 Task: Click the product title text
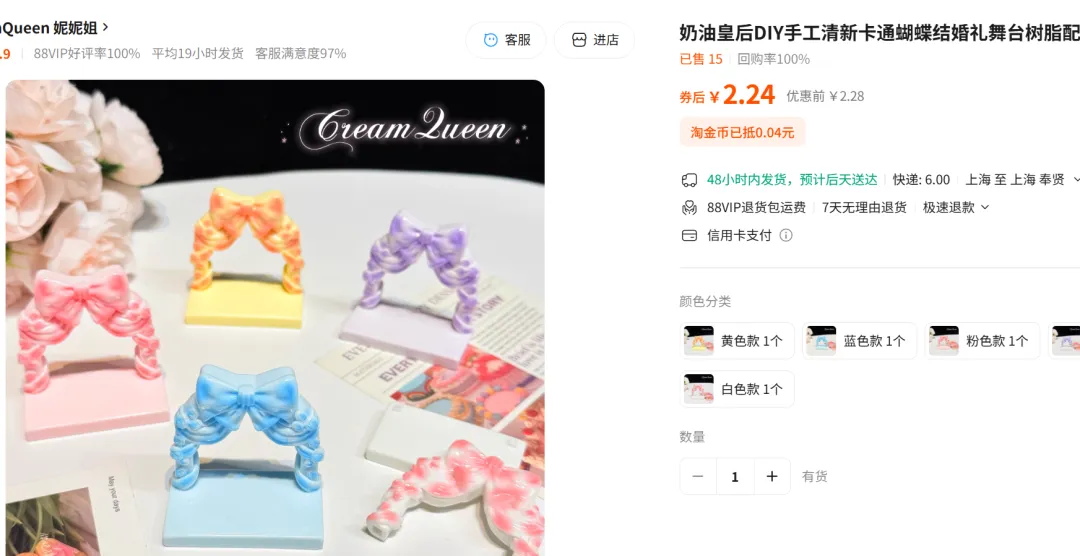pos(880,32)
